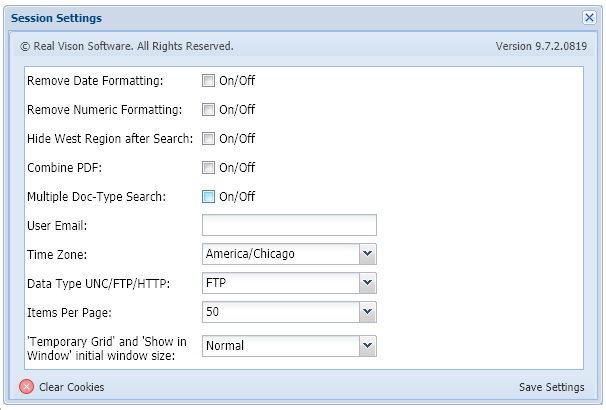This screenshot has width=606, height=410.
Task: Expand the Data Type UNC/FTP/HTTP dropdown
Action: tap(367, 284)
